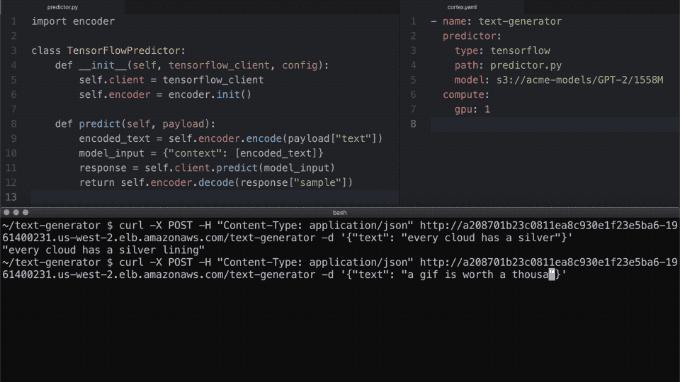This screenshot has height=382, width=681.
Task: Click the terminal line ending '"every cloud has a silver"}'
Action: pyautogui.click(x=287, y=238)
